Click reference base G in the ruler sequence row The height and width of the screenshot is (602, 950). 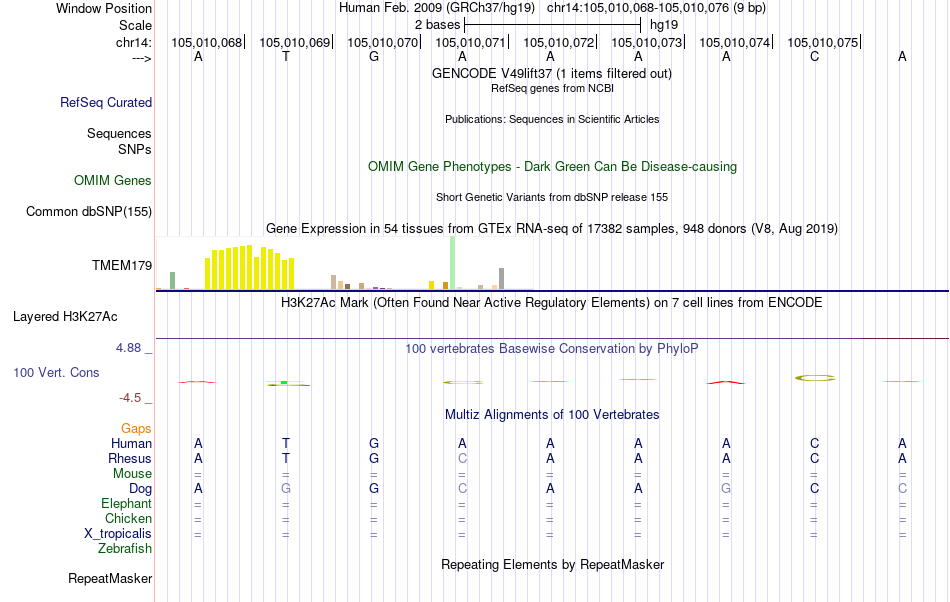pos(374,56)
